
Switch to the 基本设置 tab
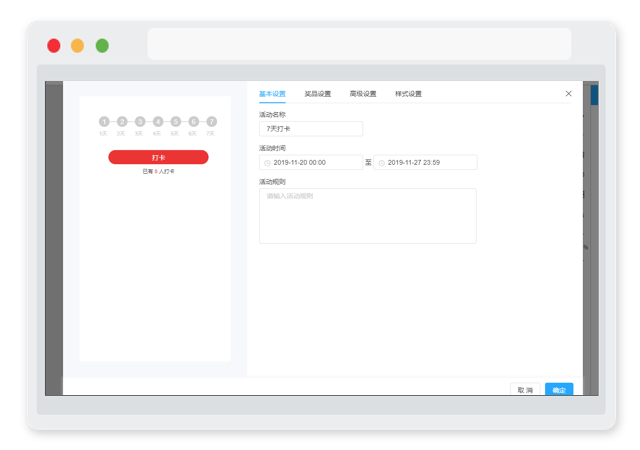tap(272, 94)
